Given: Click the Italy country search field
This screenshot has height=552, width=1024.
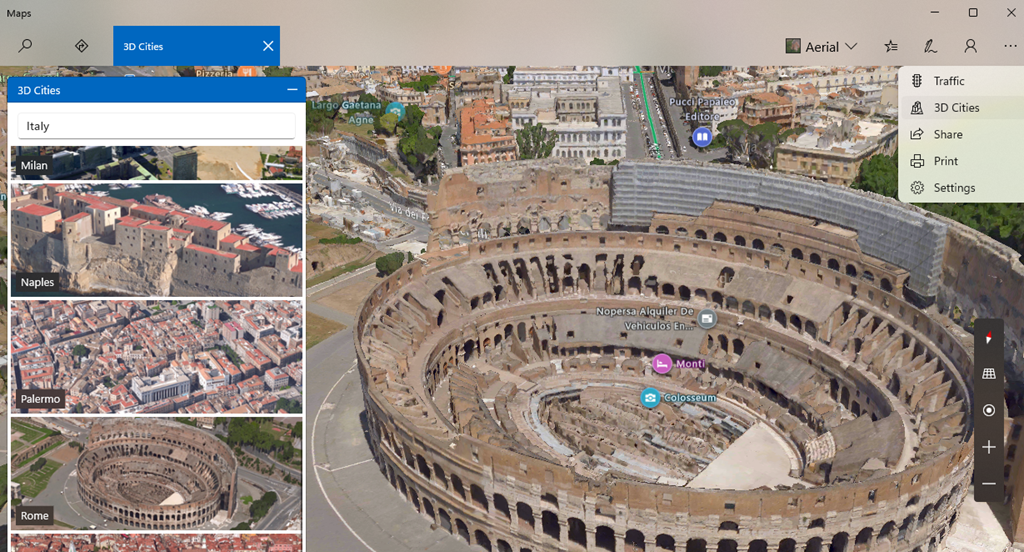Looking at the screenshot, I should click(157, 126).
